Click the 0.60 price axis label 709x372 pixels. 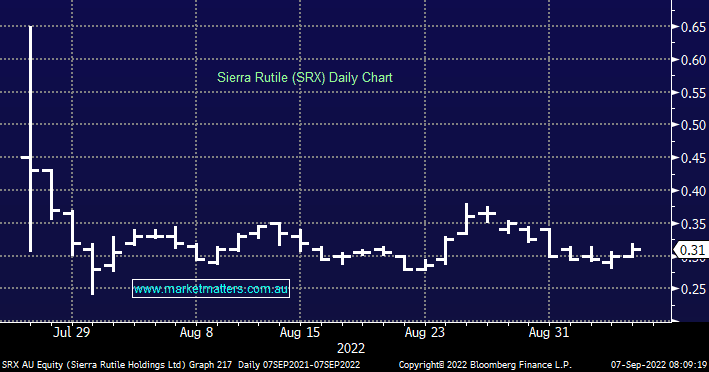(694, 60)
